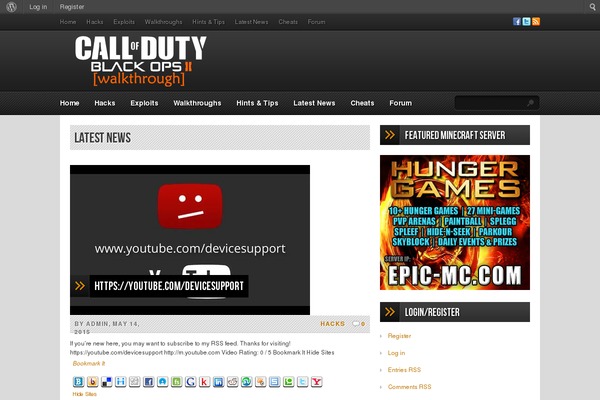Share the post on LinkedIn
The height and width of the screenshot is (400, 600).
pos(218,382)
